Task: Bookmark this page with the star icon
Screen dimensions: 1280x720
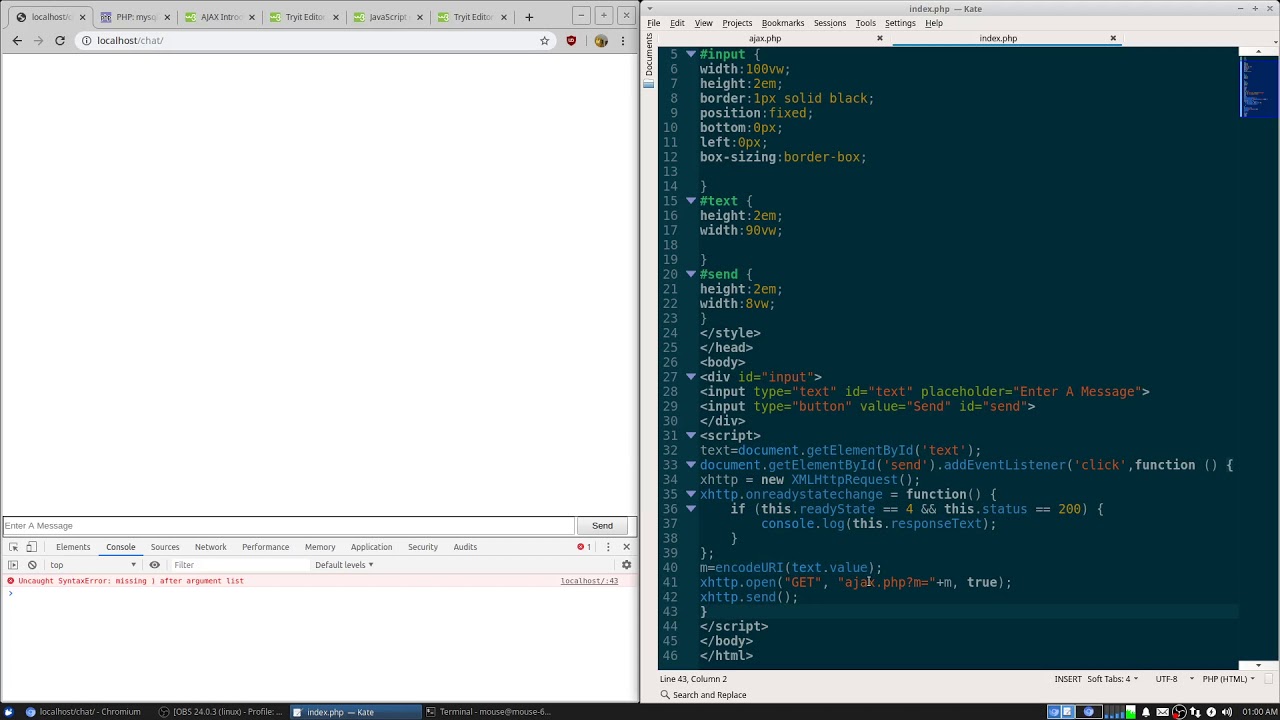Action: [544, 40]
